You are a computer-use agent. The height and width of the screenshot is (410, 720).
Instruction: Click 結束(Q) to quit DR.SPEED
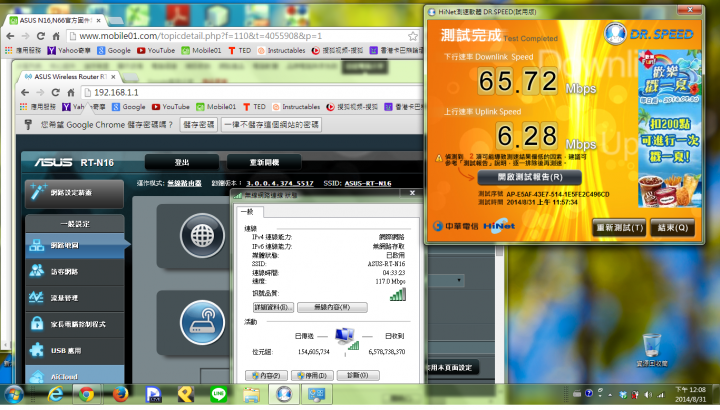(x=673, y=228)
